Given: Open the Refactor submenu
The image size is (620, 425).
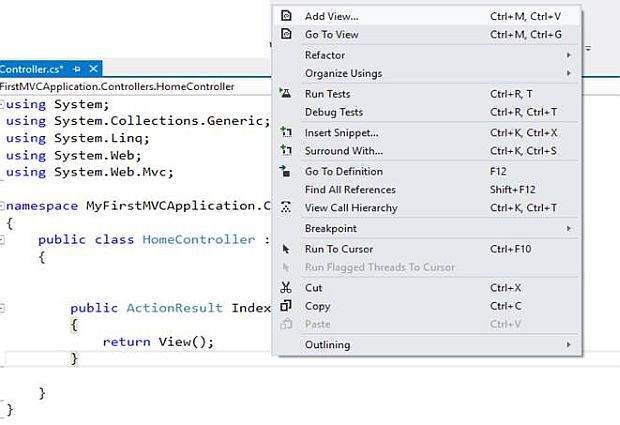Looking at the screenshot, I should point(427,55).
